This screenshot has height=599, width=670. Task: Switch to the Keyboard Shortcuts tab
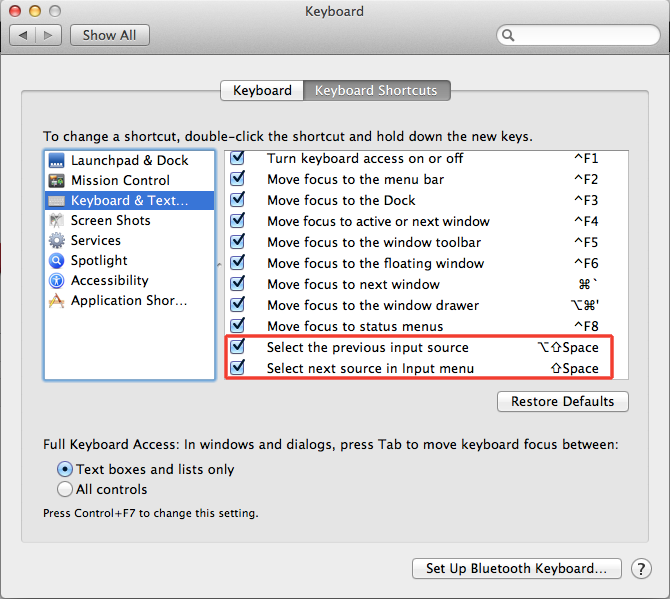(x=376, y=91)
